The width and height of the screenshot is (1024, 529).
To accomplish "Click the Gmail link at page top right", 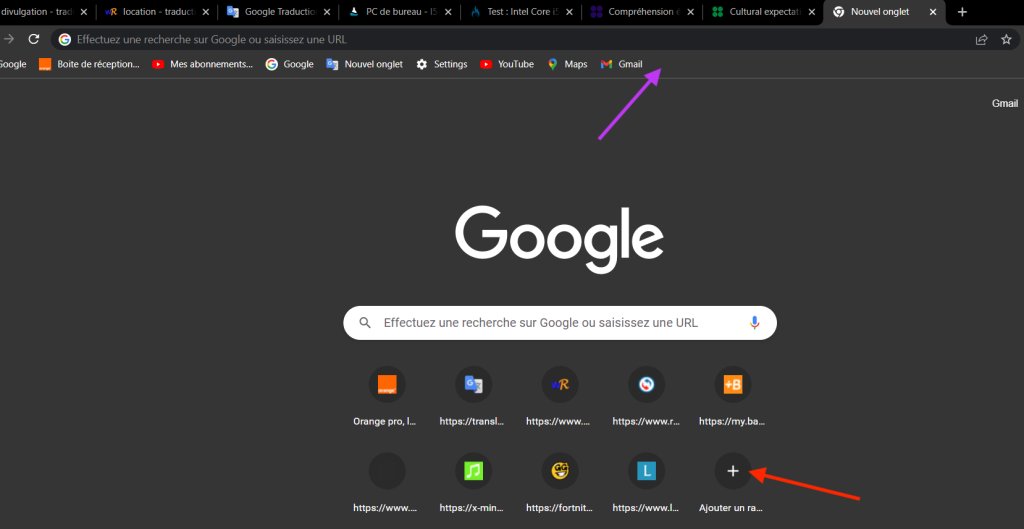I will [1004, 103].
